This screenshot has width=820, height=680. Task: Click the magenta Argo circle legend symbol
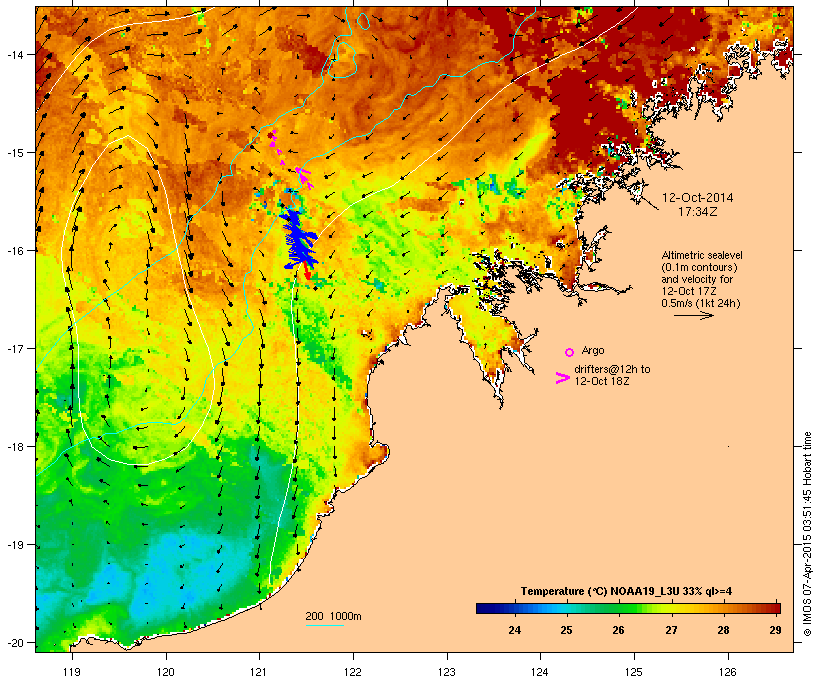[570, 352]
